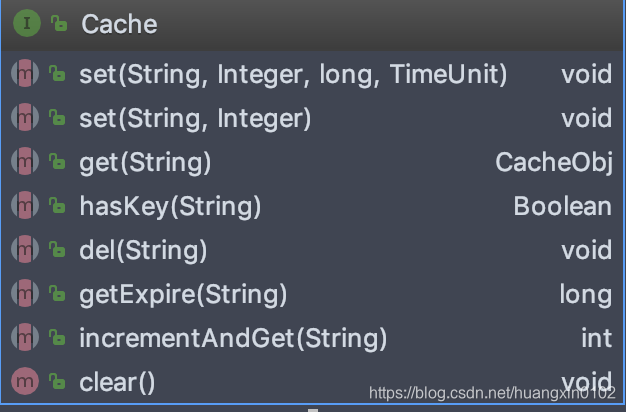
Task: Select the set(String, Integer) method
Action: (x=313, y=118)
